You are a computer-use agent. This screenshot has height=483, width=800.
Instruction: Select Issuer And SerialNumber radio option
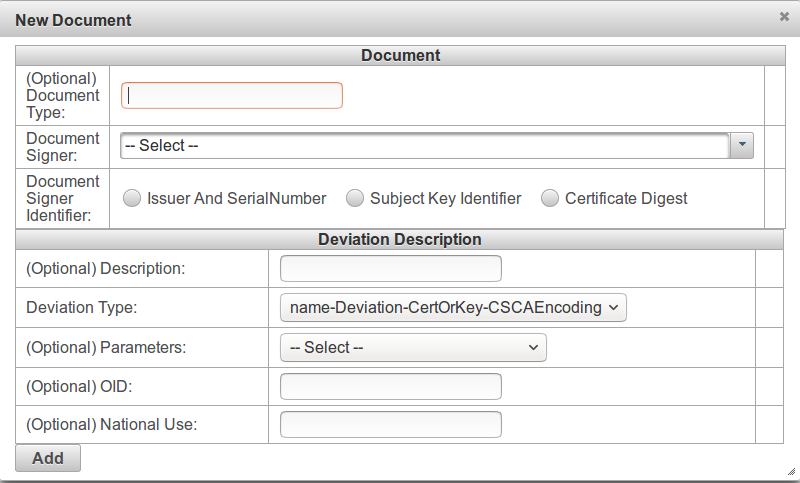[133, 199]
